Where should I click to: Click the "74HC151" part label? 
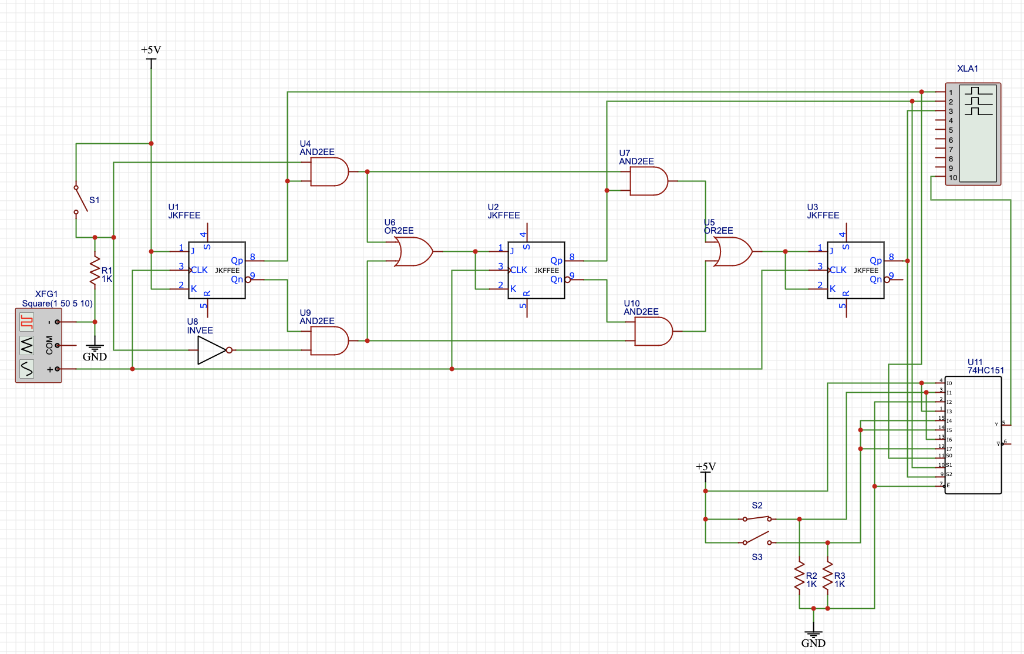[x=985, y=370]
